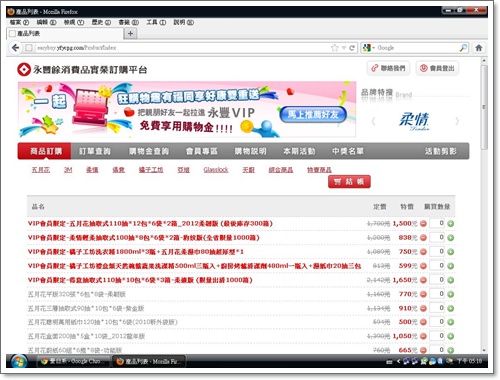Click the search magnifier icon
This screenshot has width=500, height=380.
463,48
